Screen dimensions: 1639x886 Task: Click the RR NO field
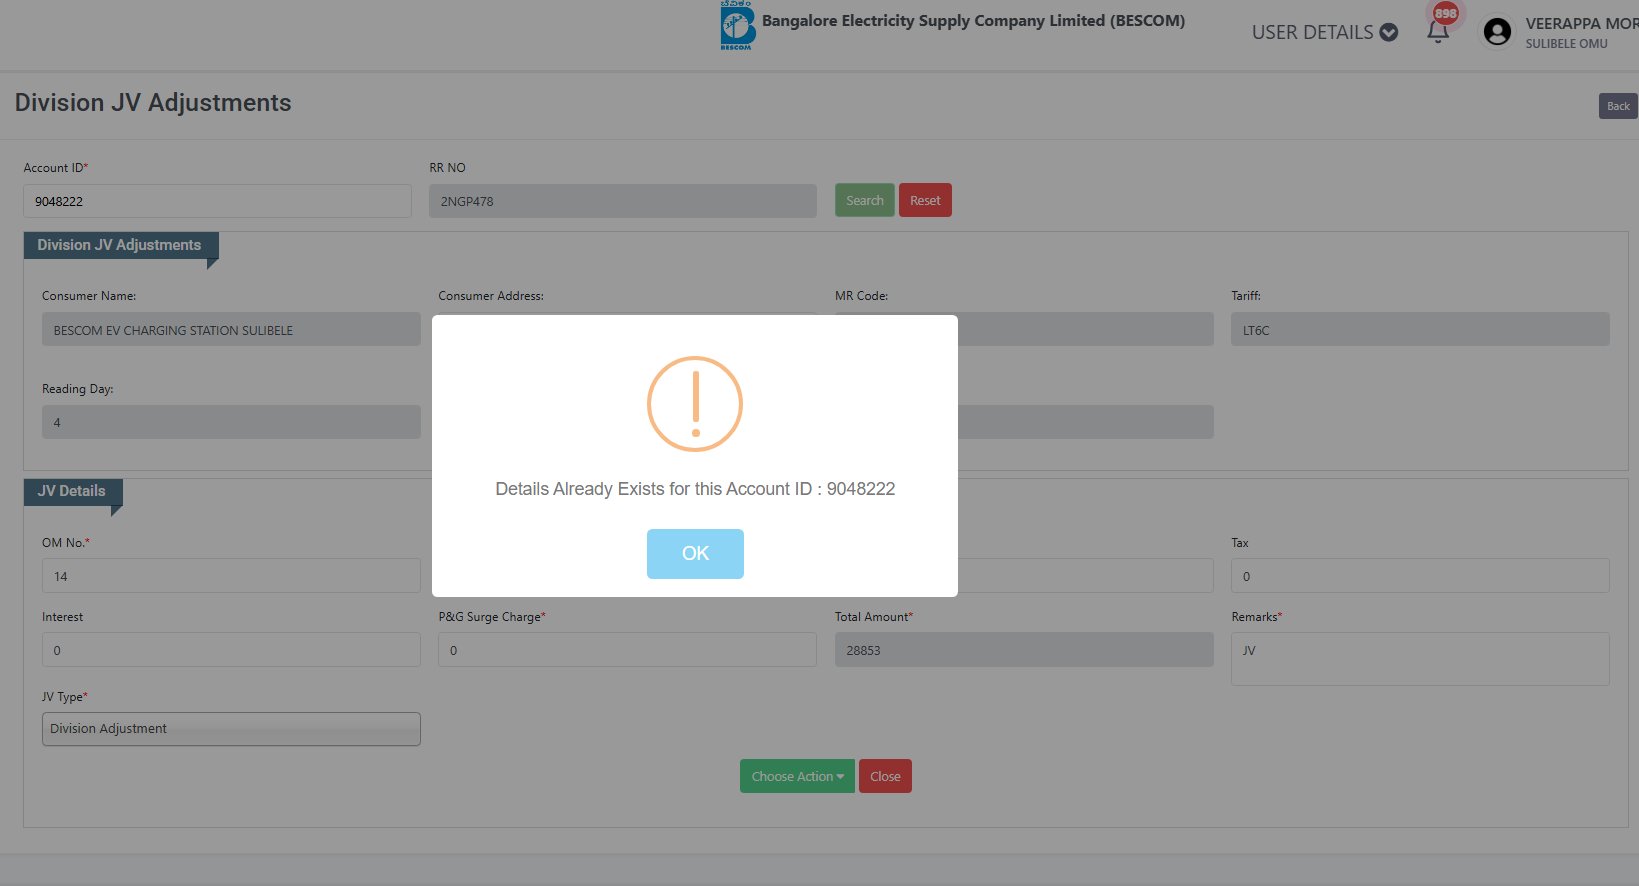click(623, 201)
